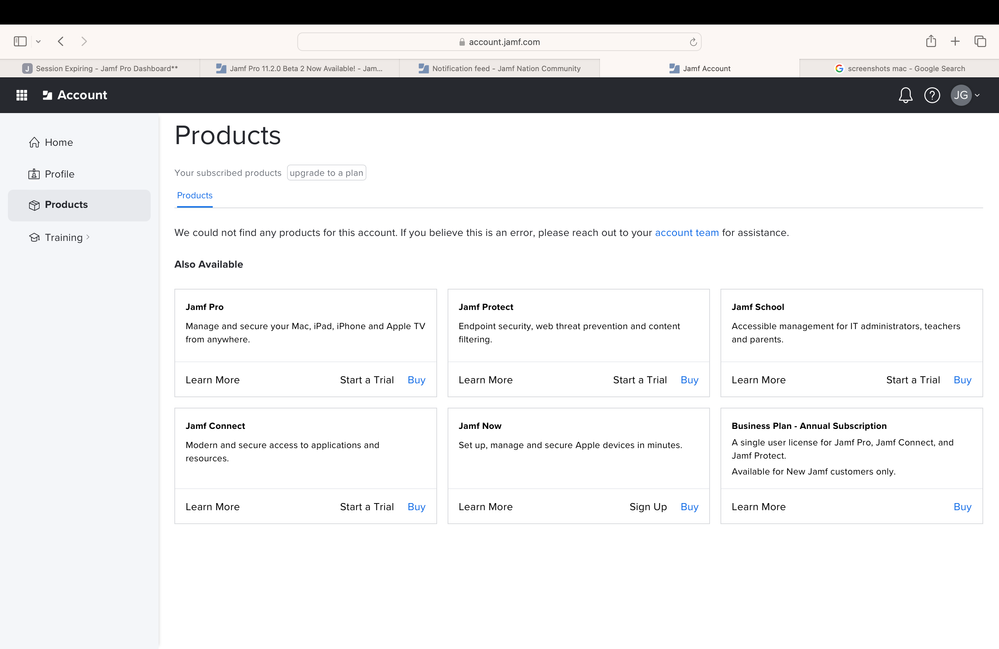Click the Products page heading

click(227, 136)
